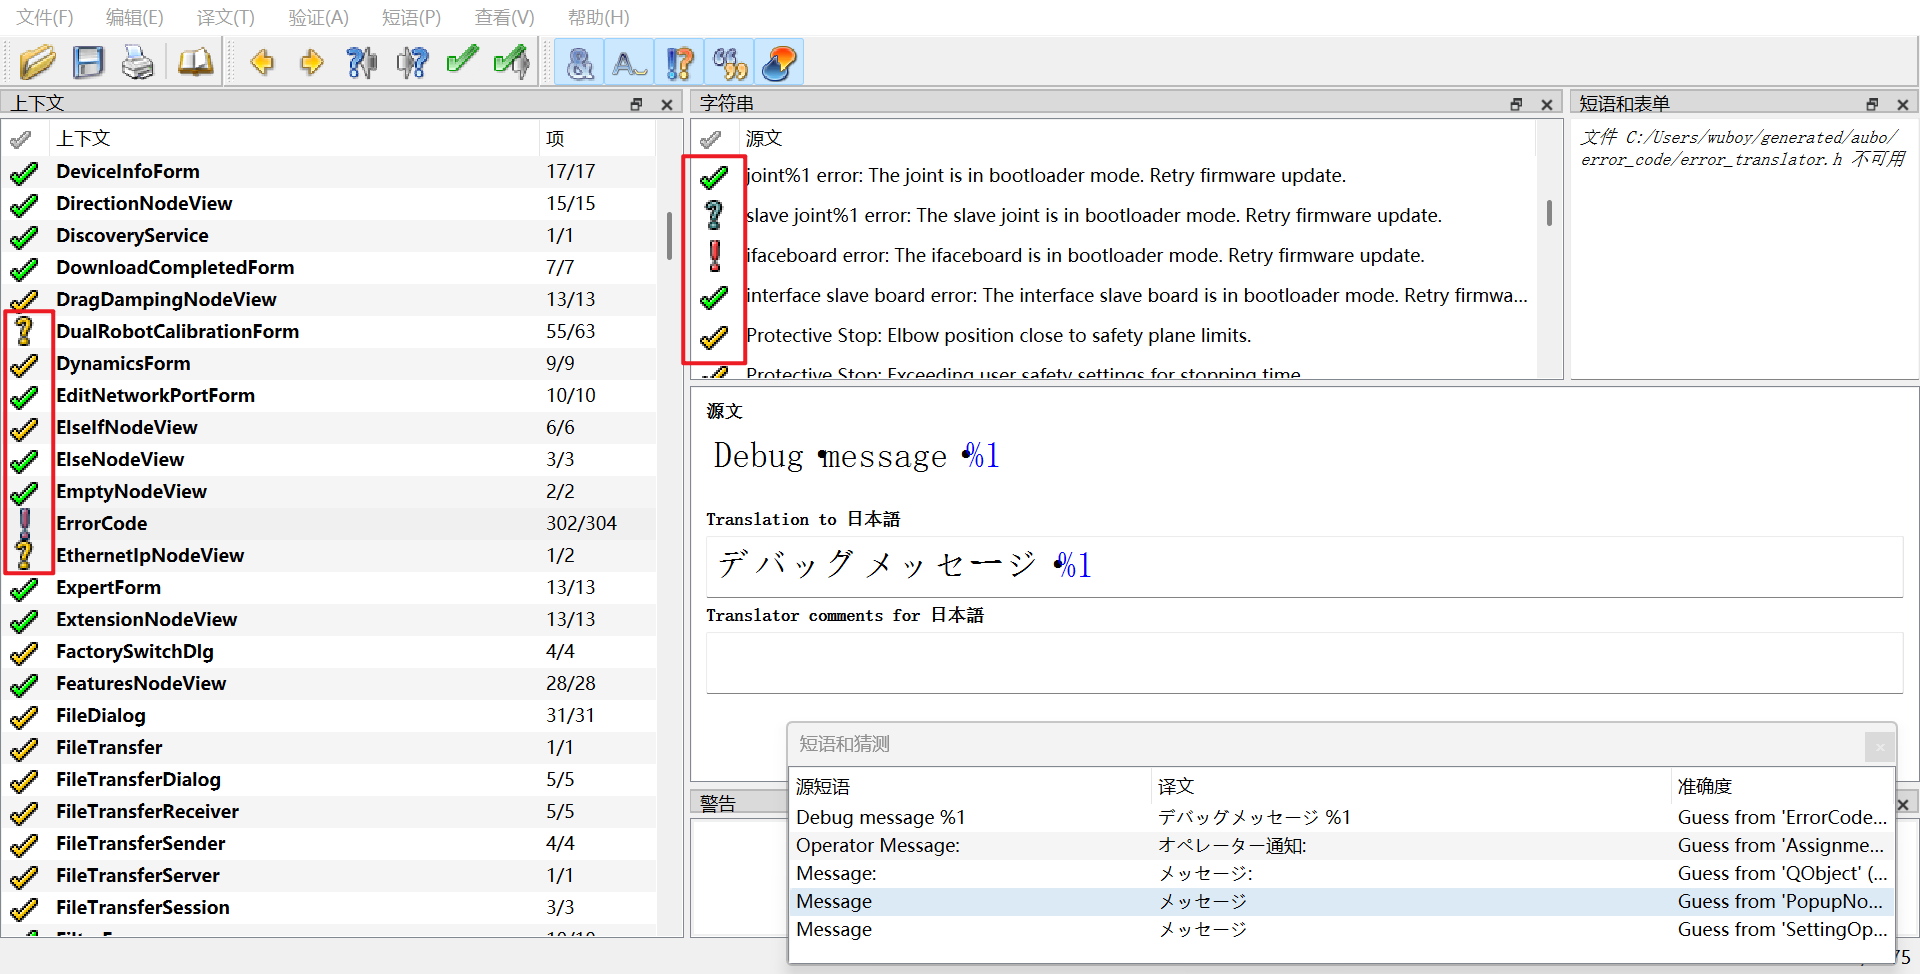Select the ErrorCode context in the list
This screenshot has width=1920, height=974.
coord(102,523)
